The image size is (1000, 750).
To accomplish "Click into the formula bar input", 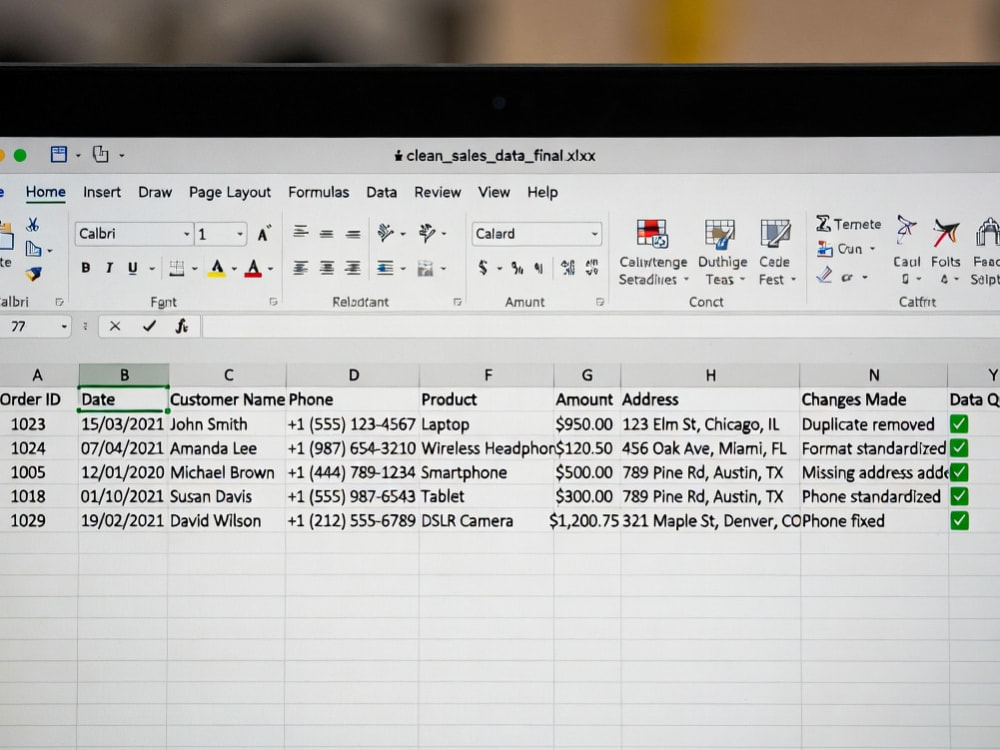I will (x=601, y=327).
